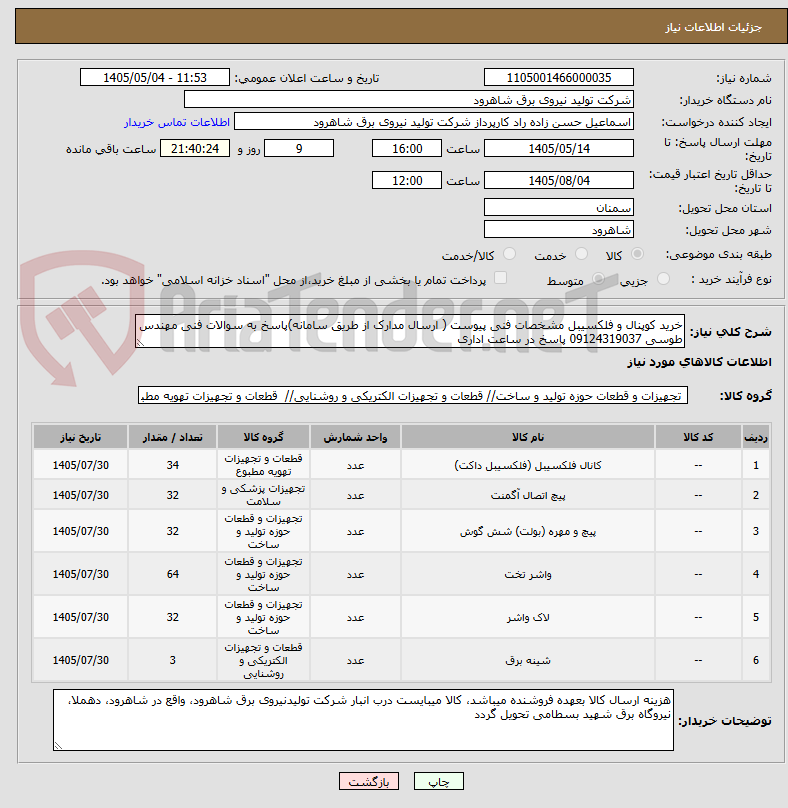The height and width of the screenshot is (808, 788).
Task: Click item name کانال فلکسیبل (فلکسیبل داکت)
Action: click(x=528, y=465)
